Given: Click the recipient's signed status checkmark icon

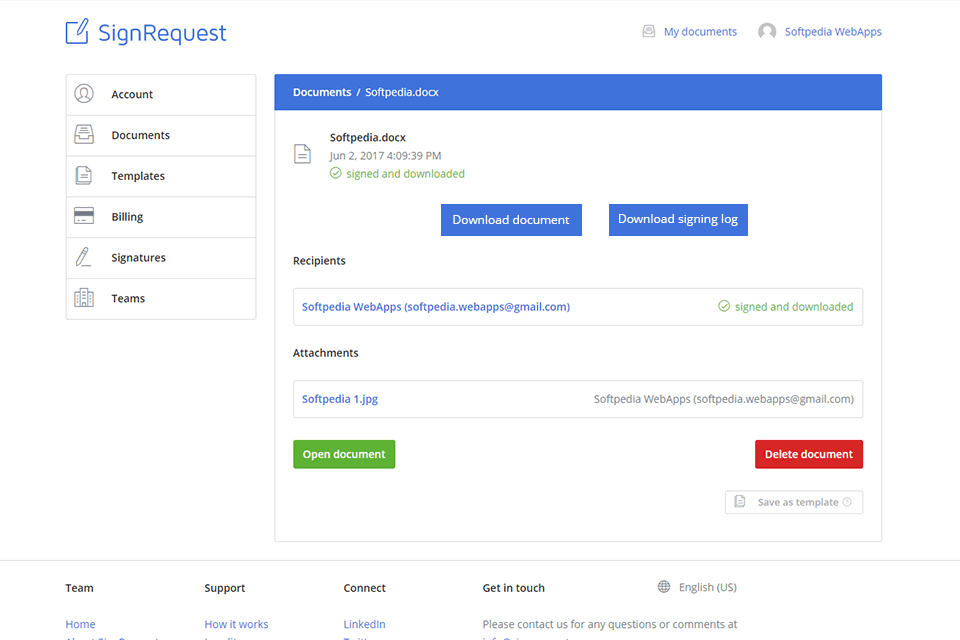Looking at the screenshot, I should click(x=724, y=306).
